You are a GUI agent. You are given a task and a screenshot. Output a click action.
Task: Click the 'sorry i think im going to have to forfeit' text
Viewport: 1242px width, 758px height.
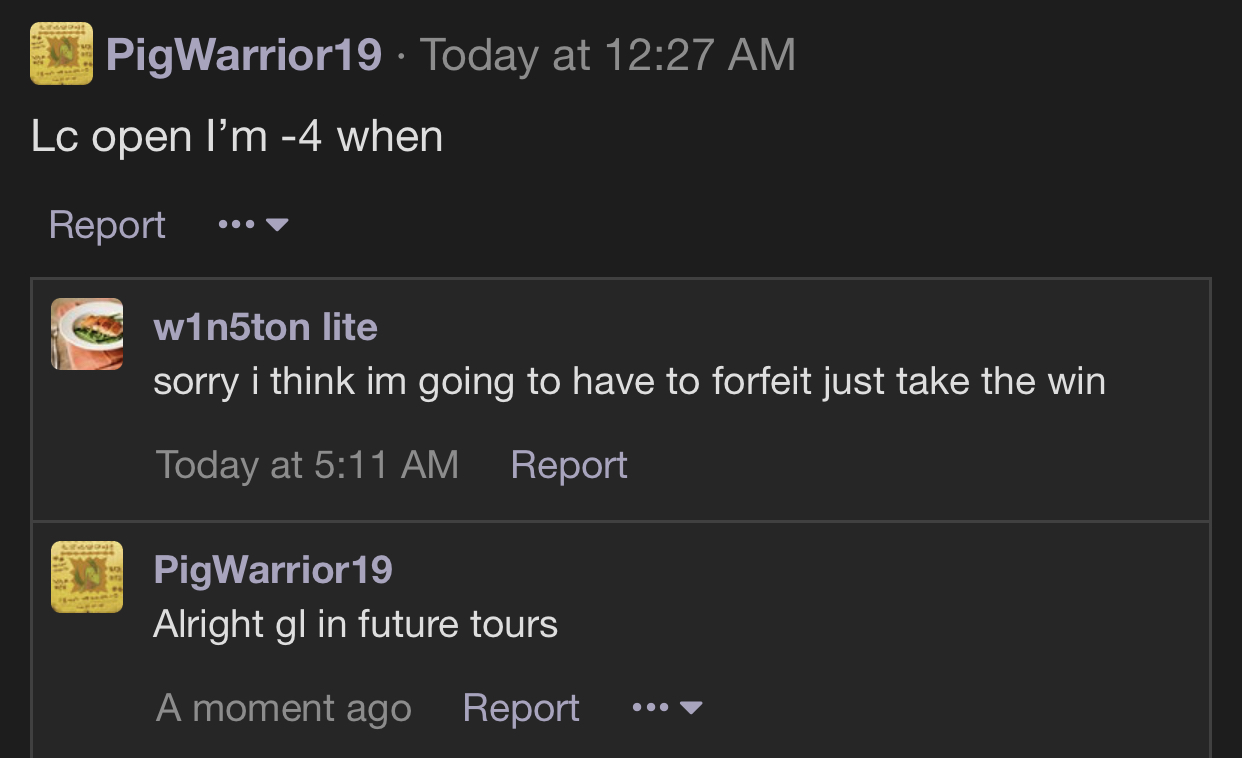(484, 381)
